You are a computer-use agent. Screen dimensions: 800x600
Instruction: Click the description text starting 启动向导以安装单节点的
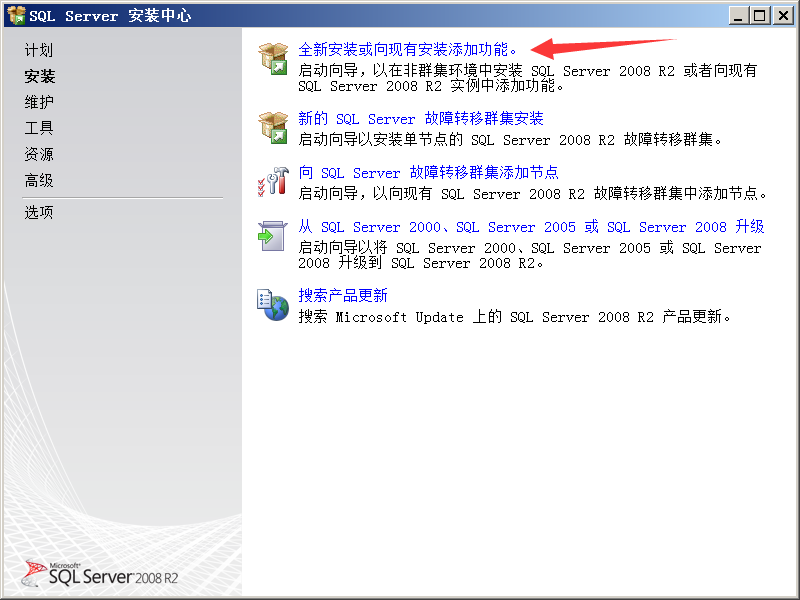click(510, 139)
